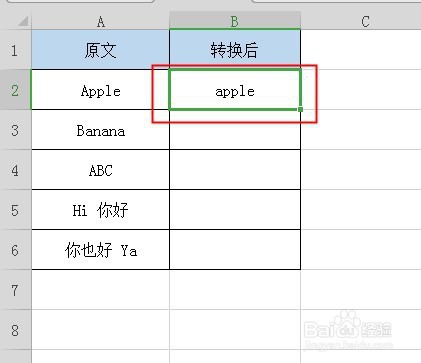
Task: Select cell containing 你也好 Ya
Action: (x=100, y=250)
